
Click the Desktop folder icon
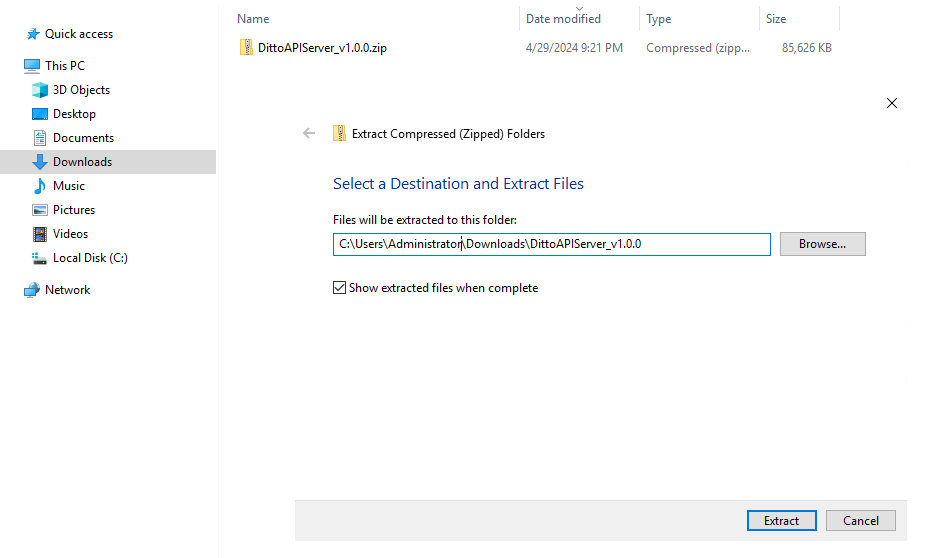click(x=40, y=114)
